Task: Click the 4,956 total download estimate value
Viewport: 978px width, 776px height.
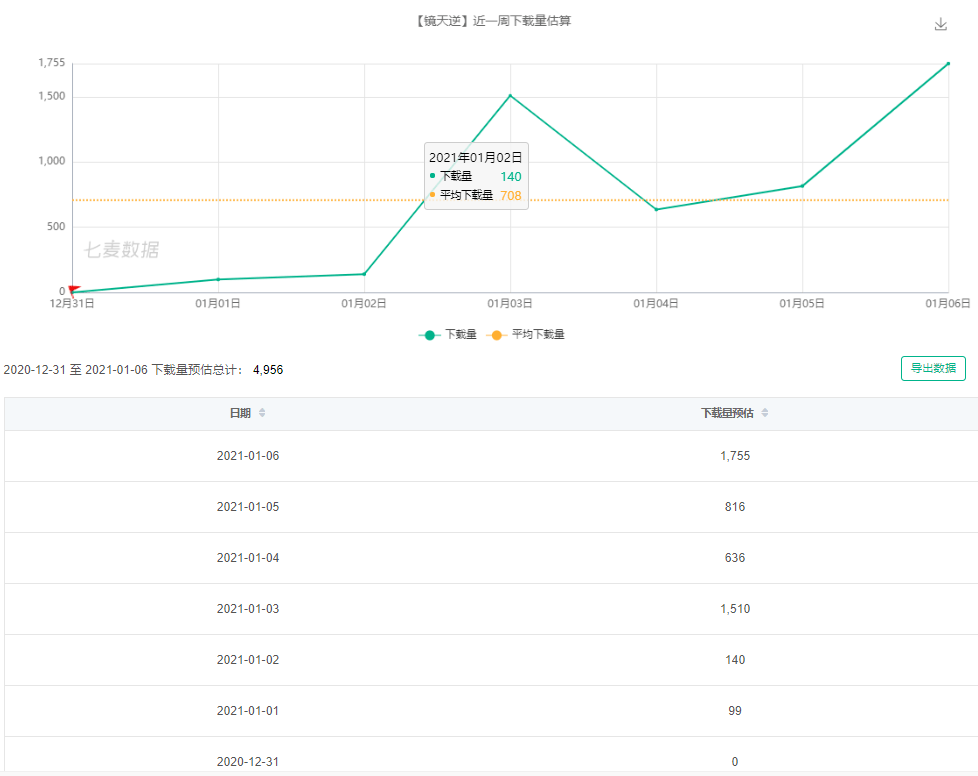Action: tap(268, 370)
